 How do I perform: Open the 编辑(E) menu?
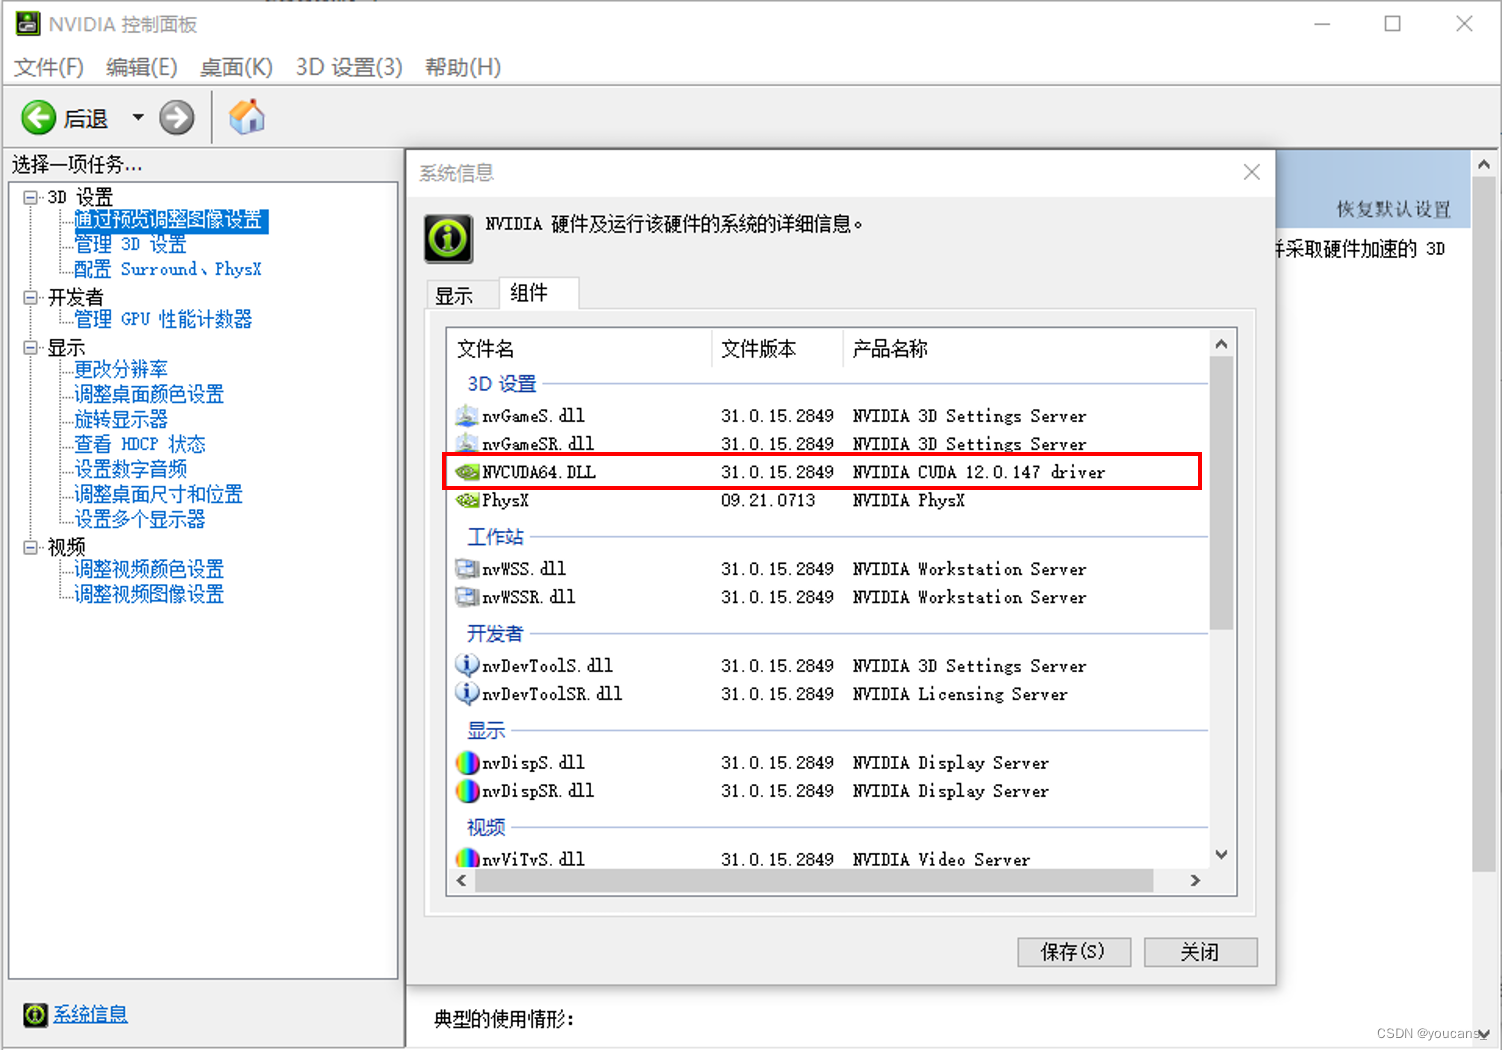click(142, 67)
